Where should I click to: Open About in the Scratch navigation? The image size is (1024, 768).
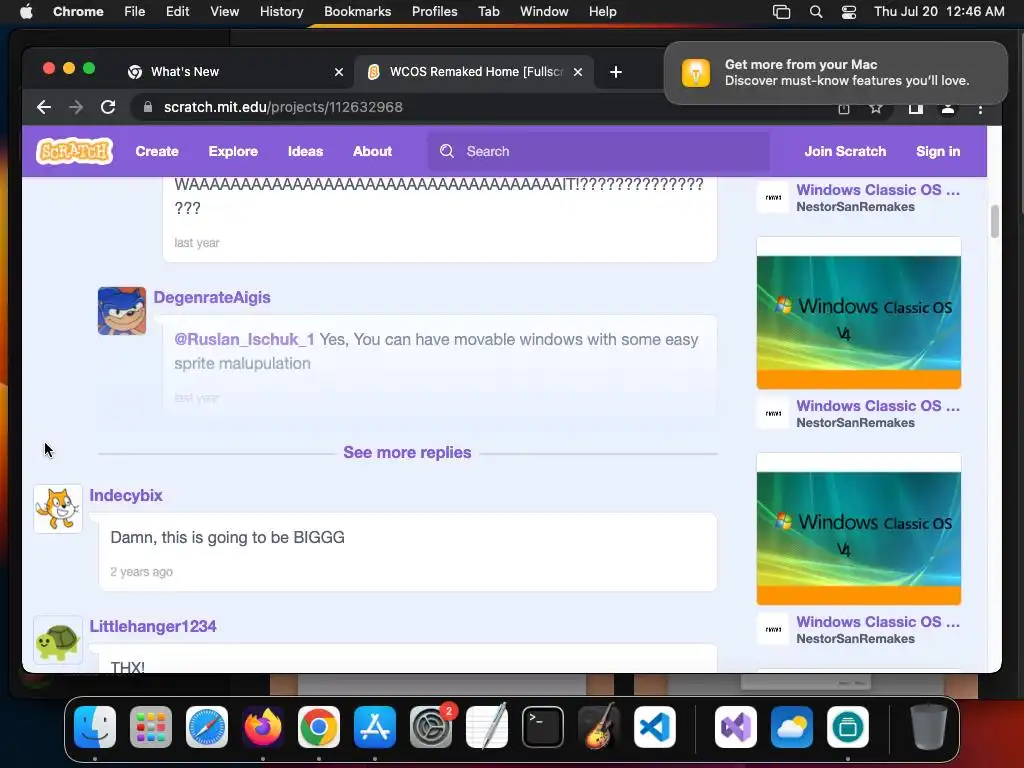[x=372, y=152]
